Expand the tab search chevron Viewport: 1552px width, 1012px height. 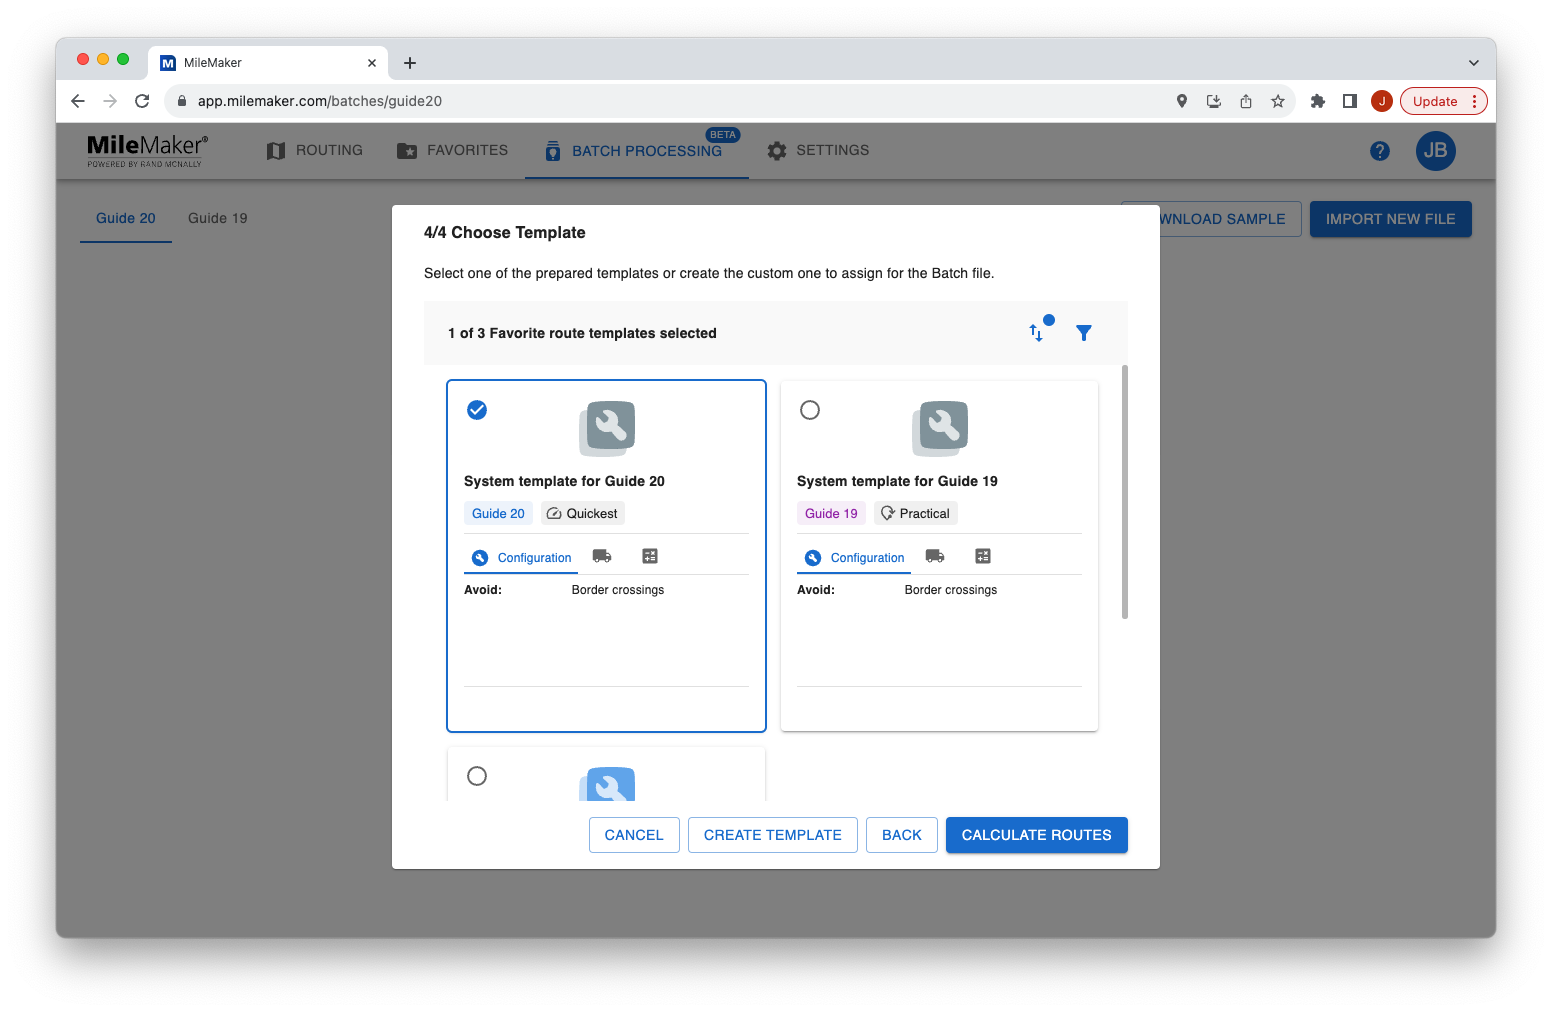(x=1473, y=63)
